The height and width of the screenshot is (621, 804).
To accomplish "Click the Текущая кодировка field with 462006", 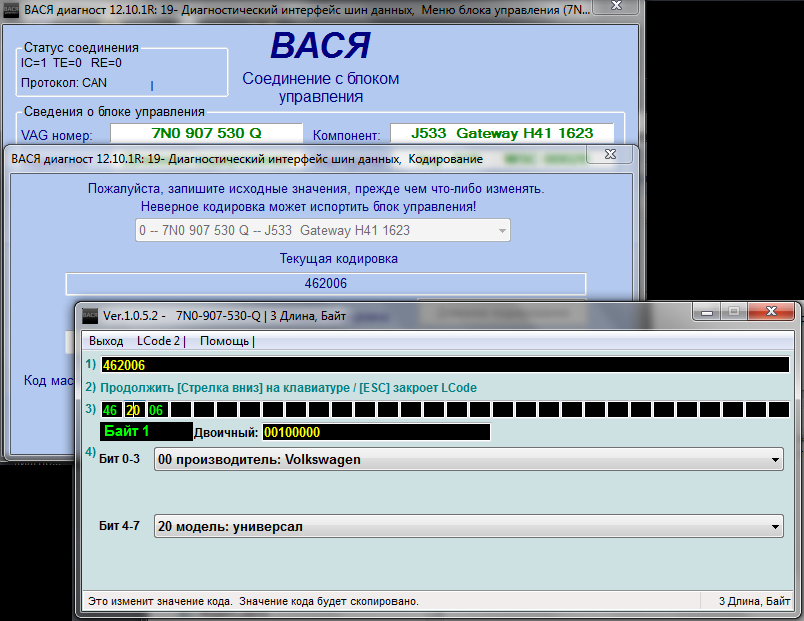I will point(326,283).
